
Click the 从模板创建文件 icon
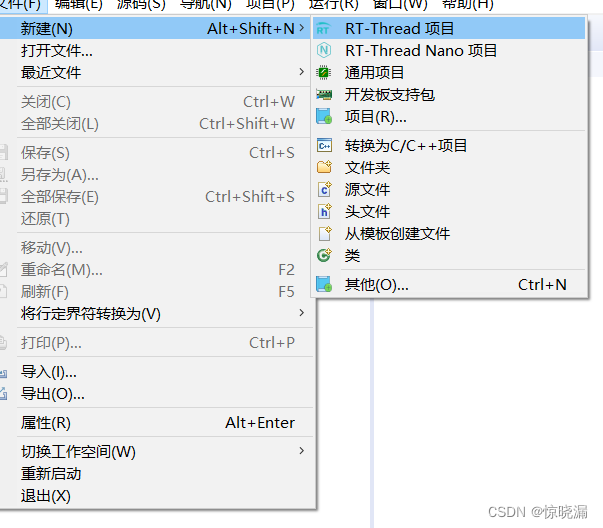[x=325, y=233]
